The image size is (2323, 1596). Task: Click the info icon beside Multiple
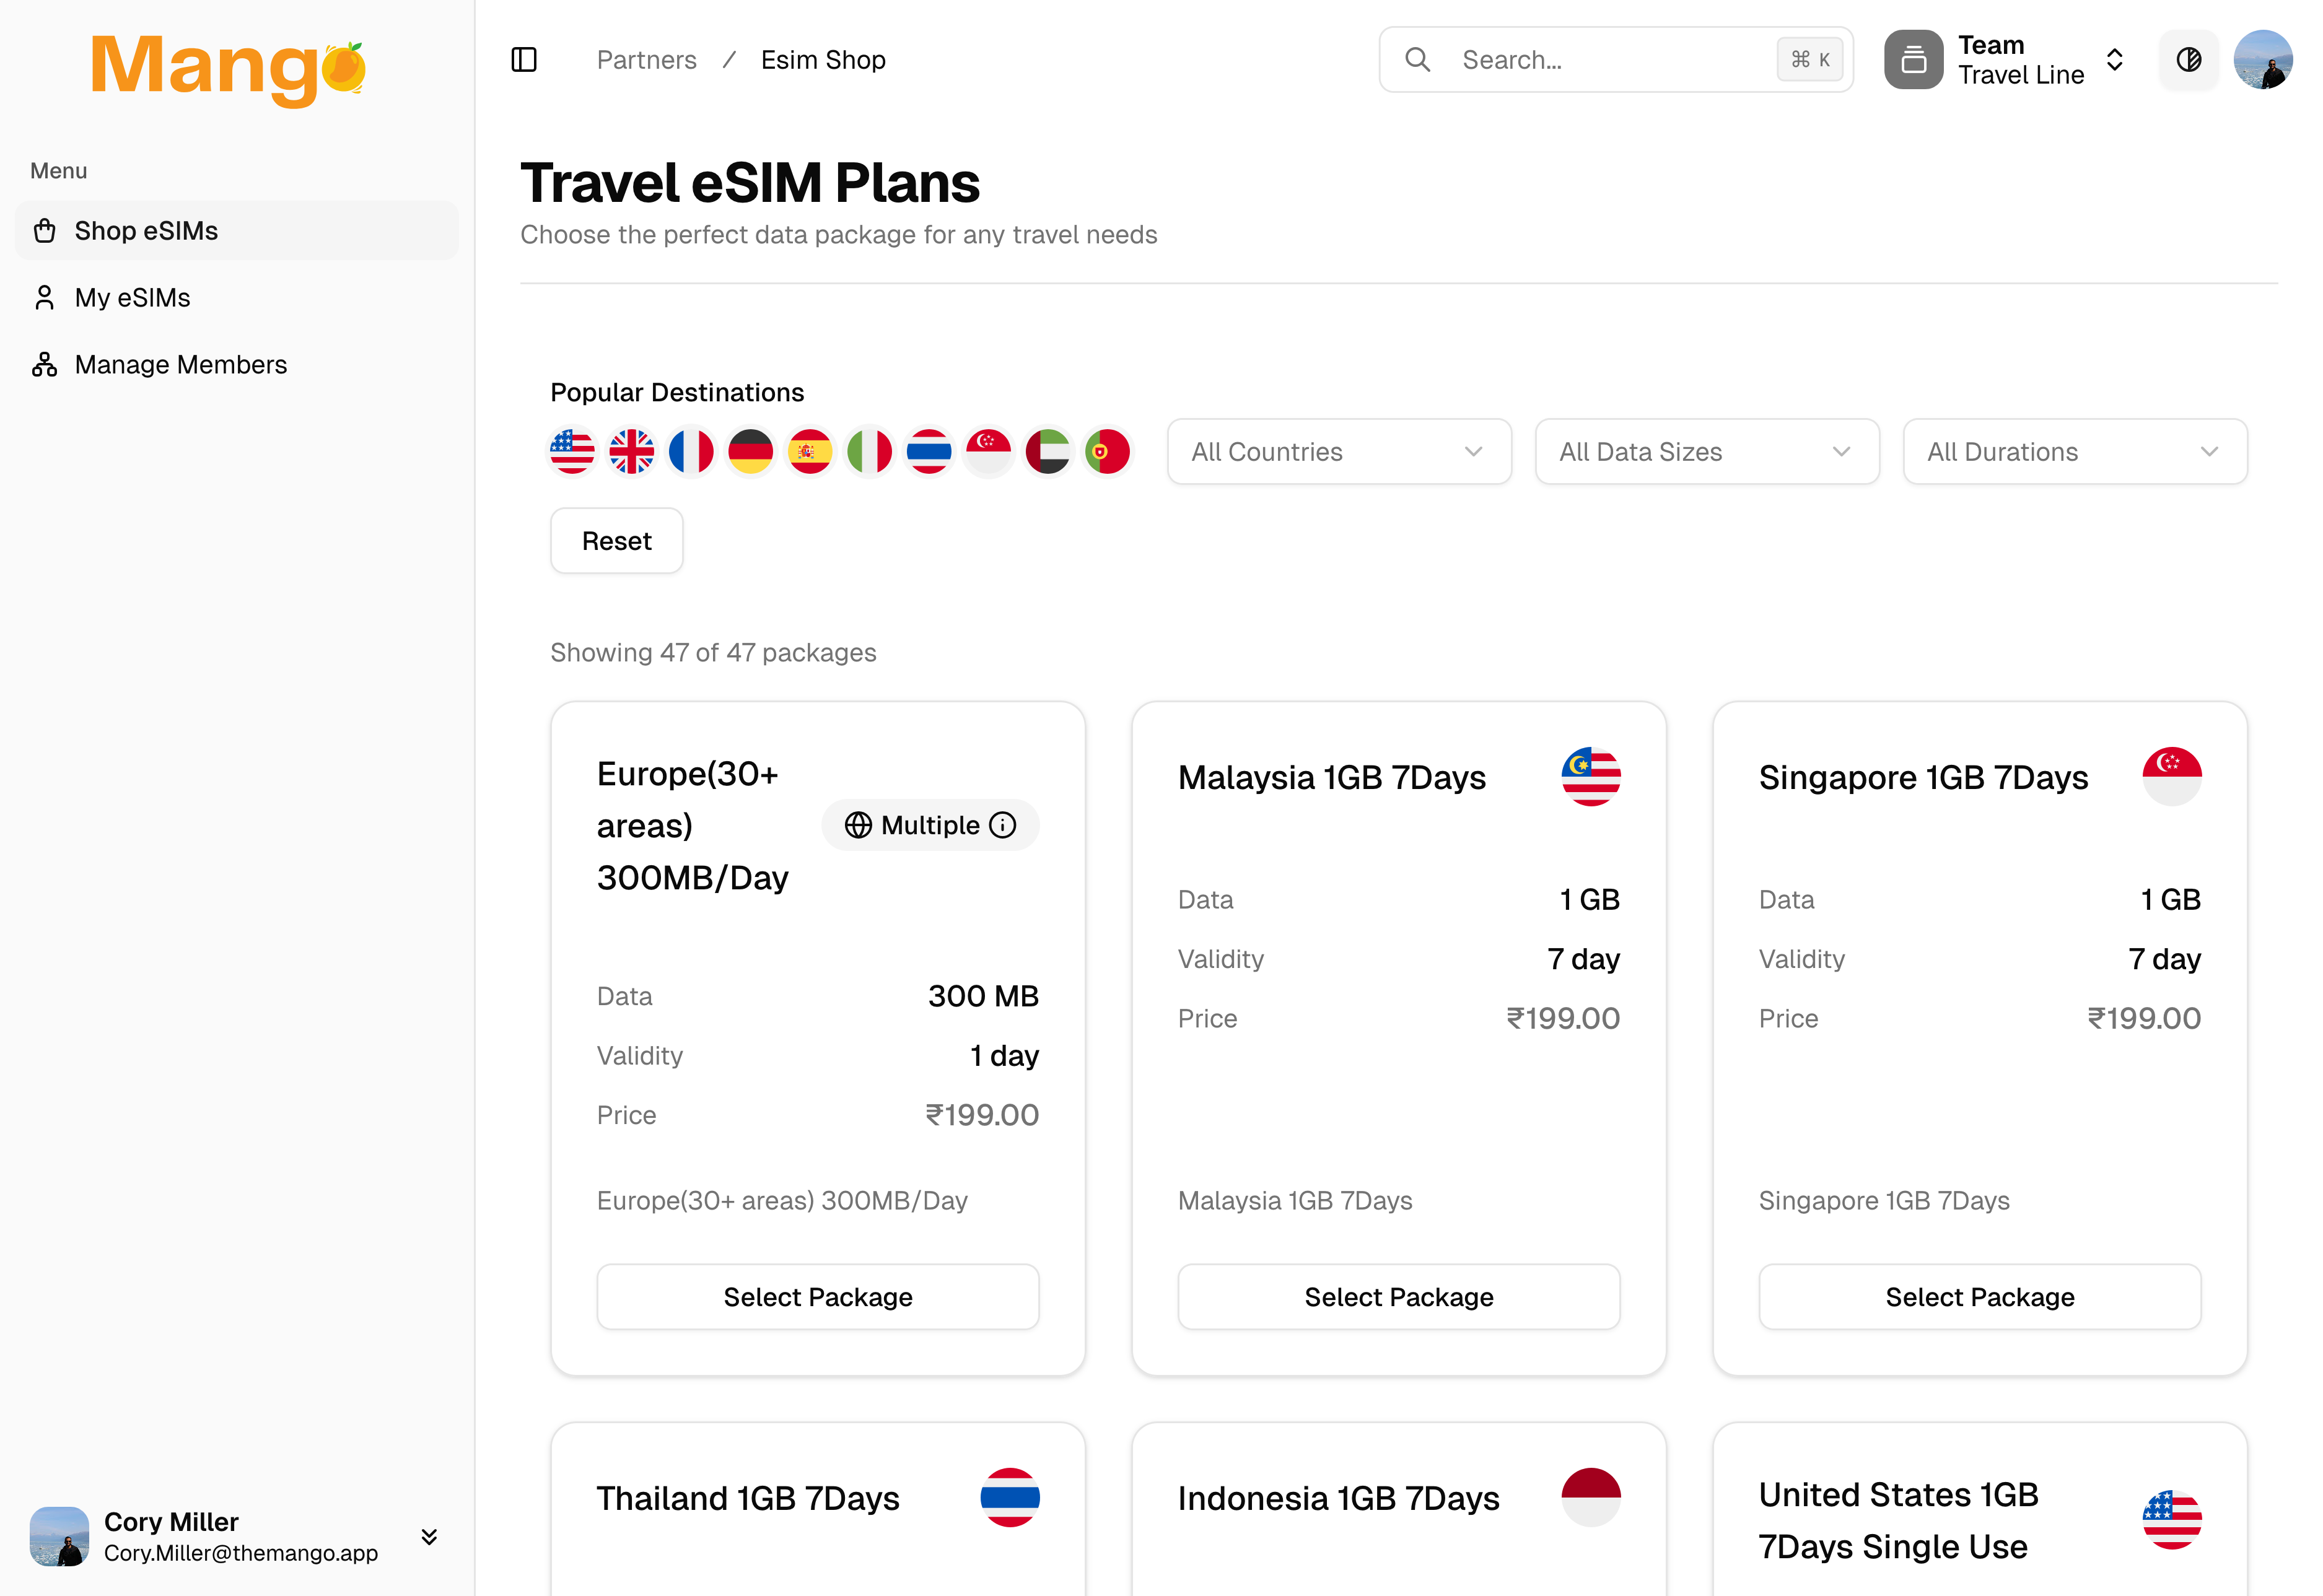pyautogui.click(x=1003, y=825)
